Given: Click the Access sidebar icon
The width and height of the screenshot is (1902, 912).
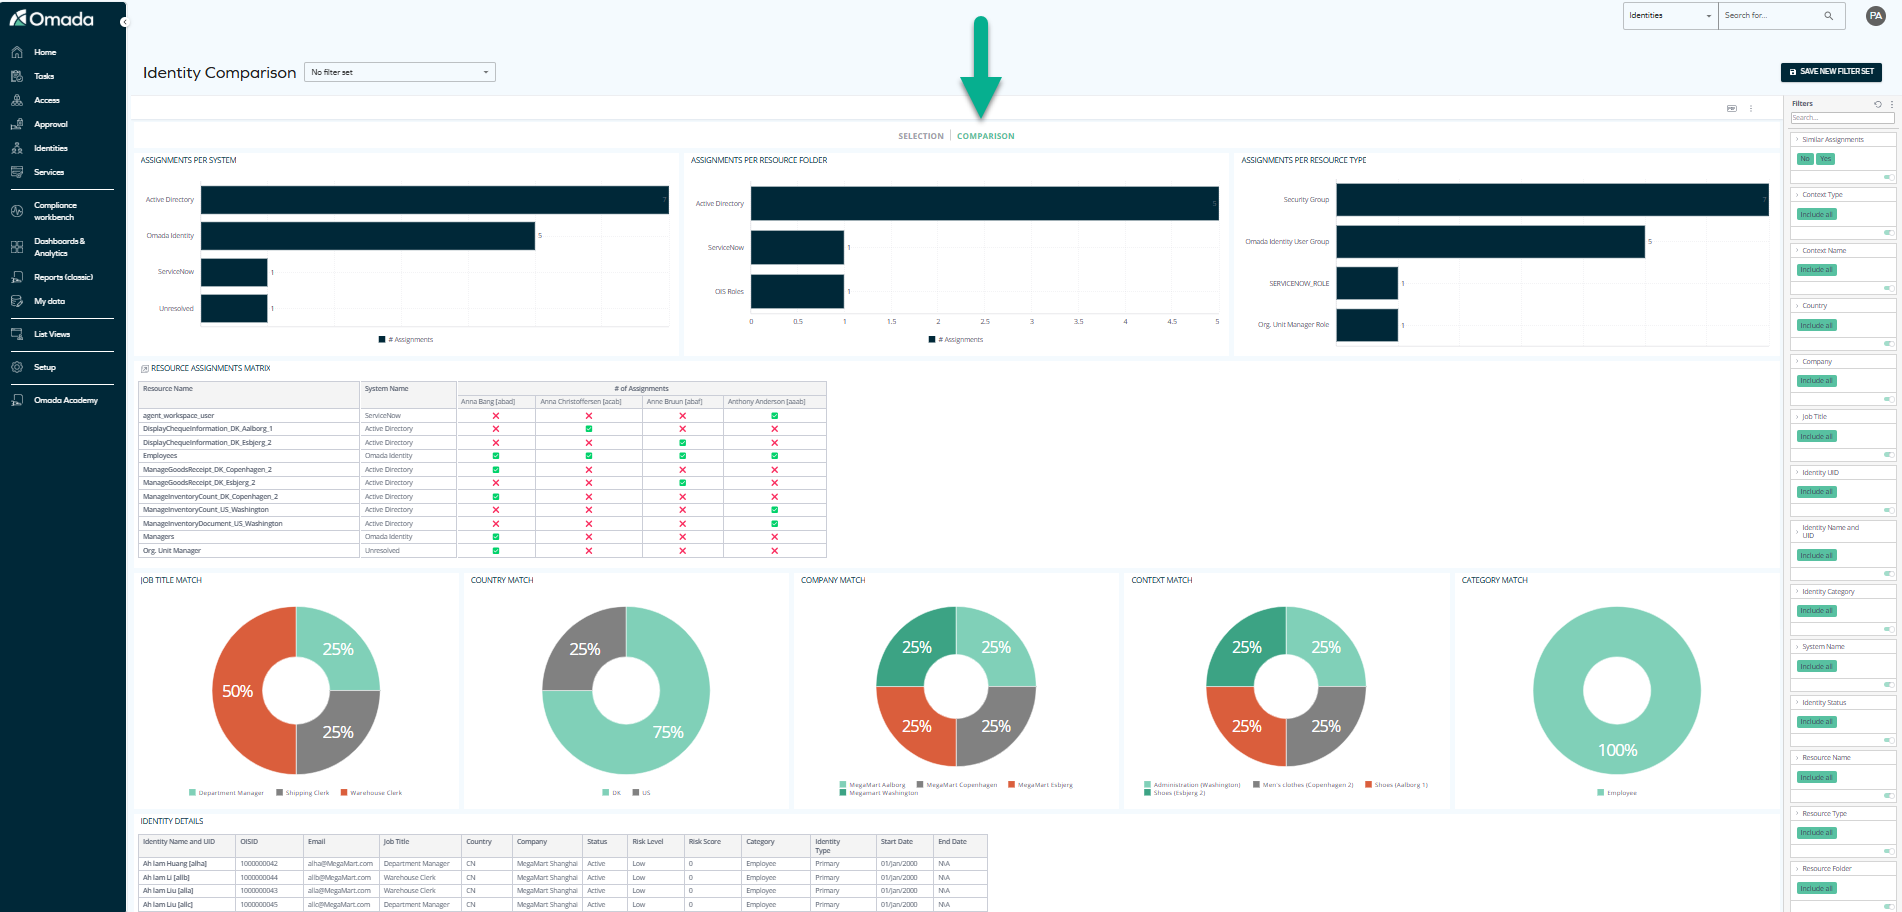Looking at the screenshot, I should [x=17, y=100].
